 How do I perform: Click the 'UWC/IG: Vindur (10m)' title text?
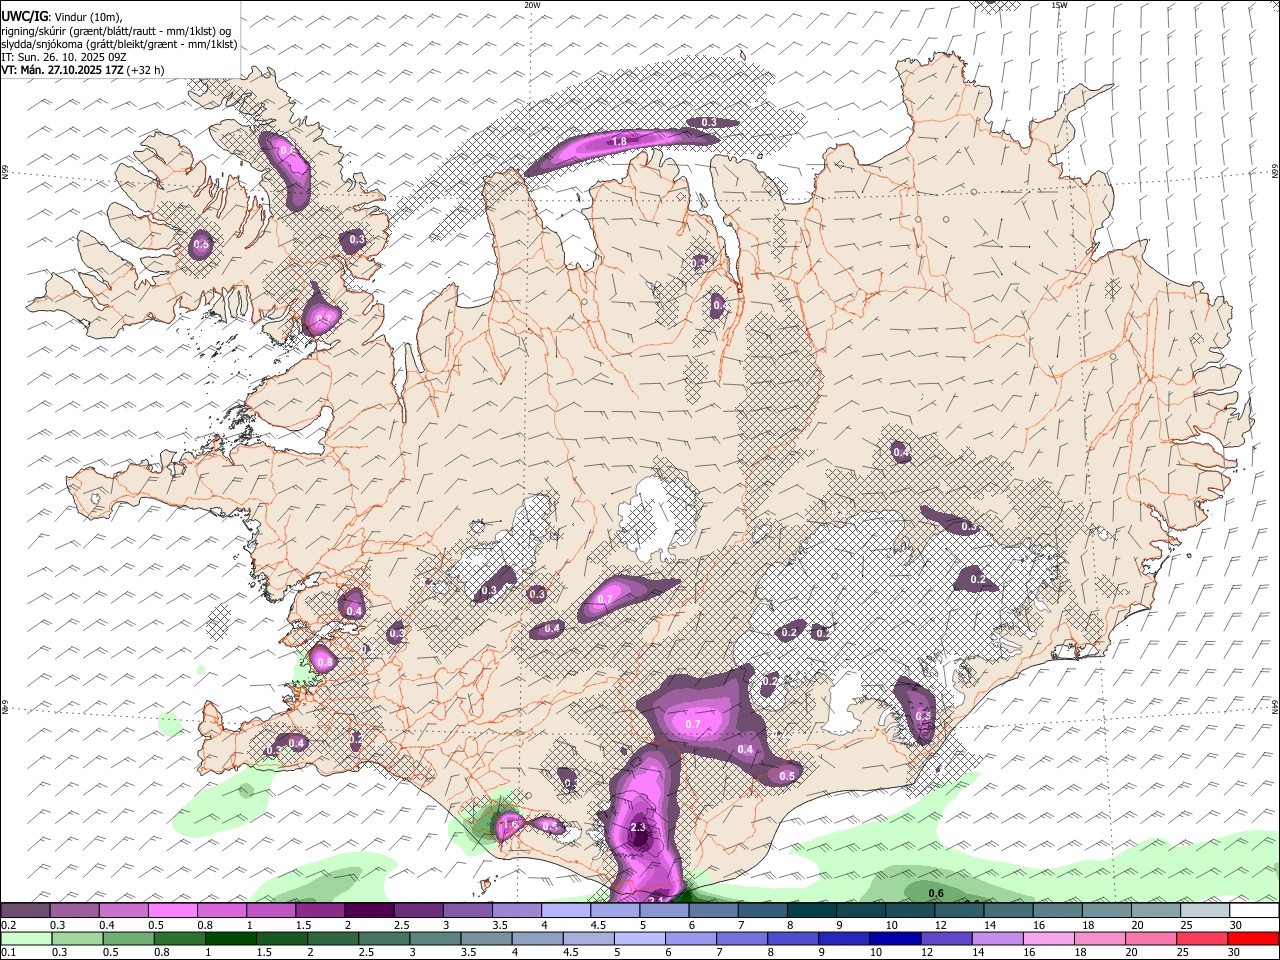click(x=62, y=17)
